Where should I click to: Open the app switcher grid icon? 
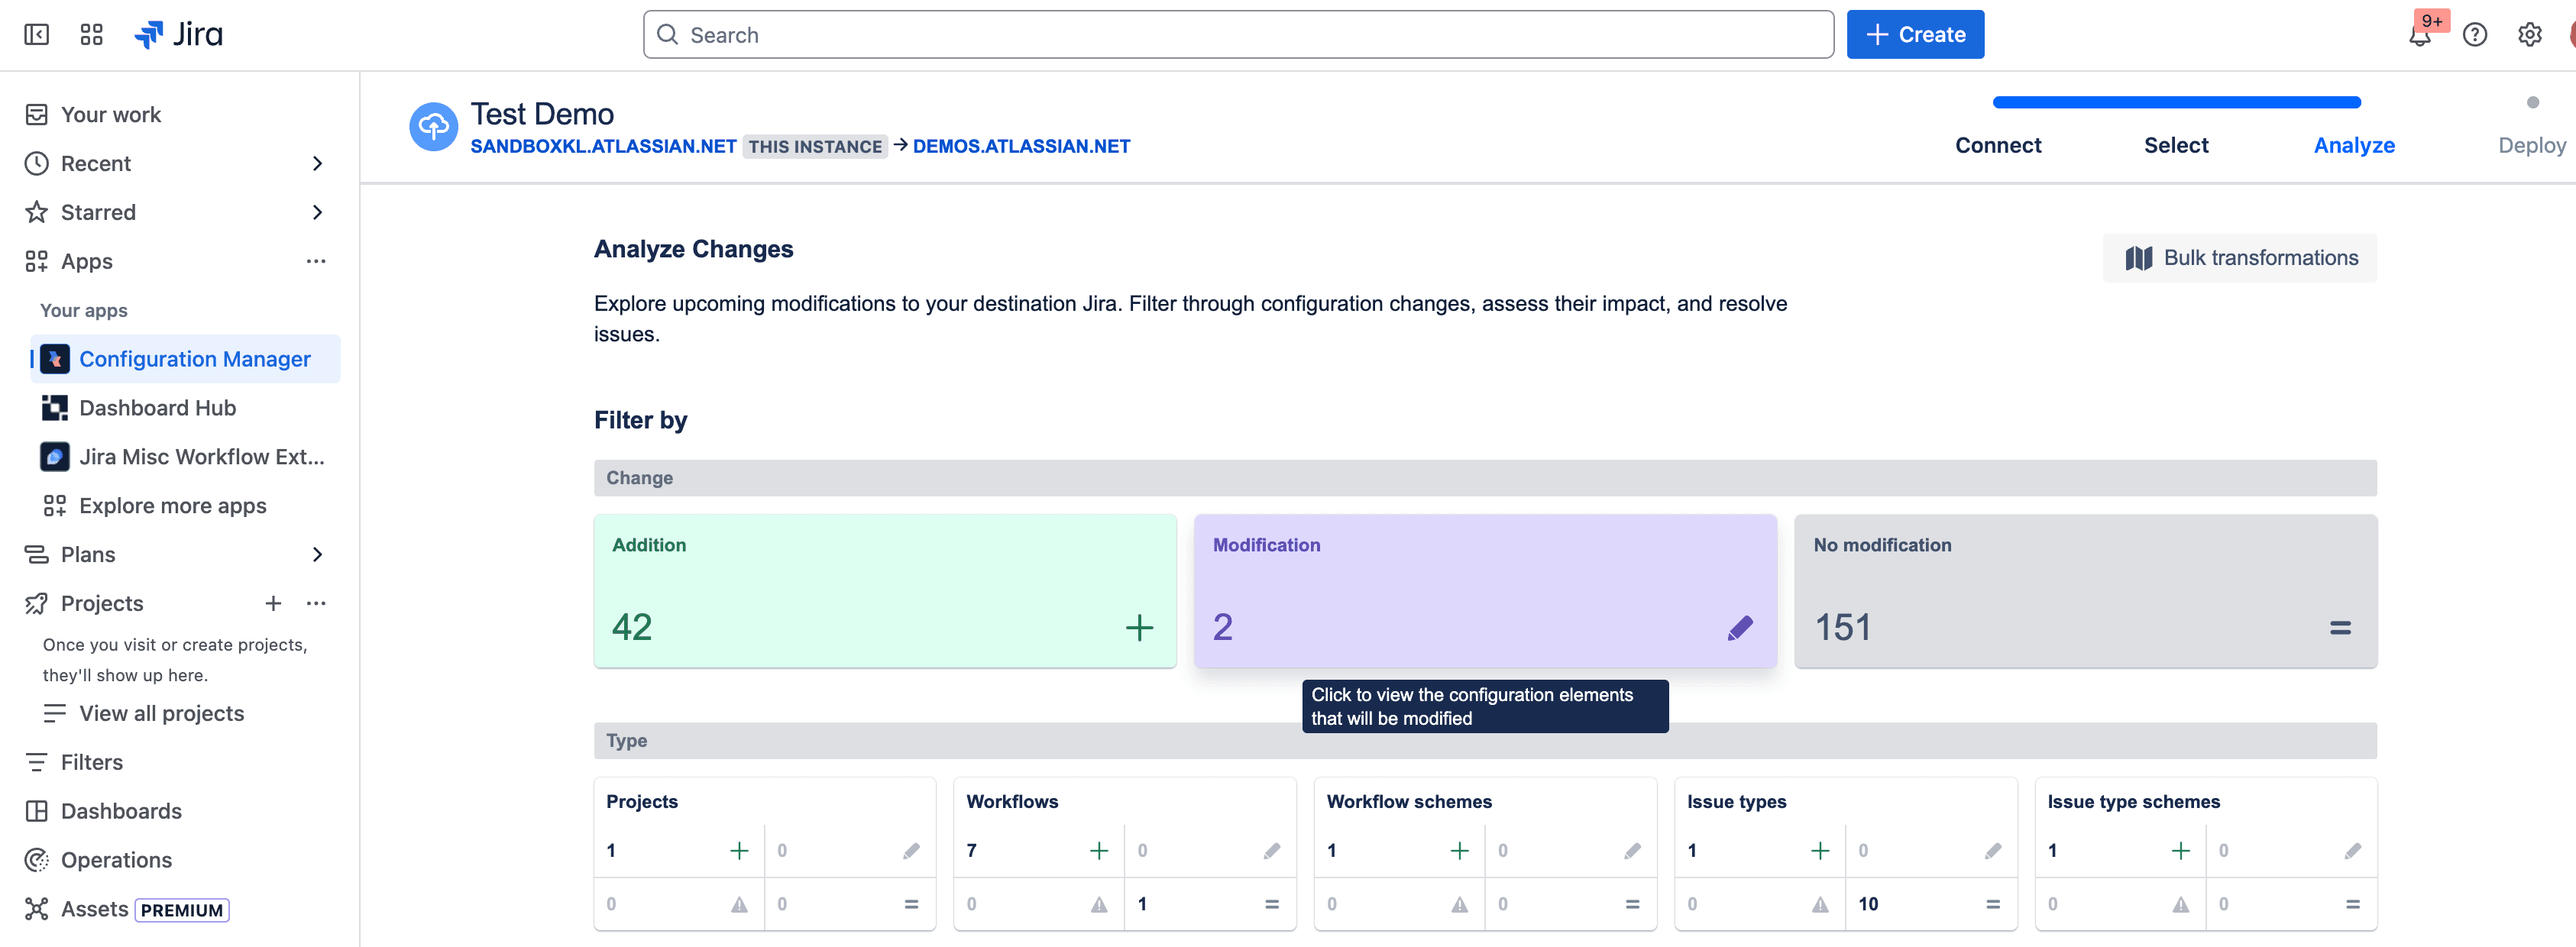point(91,35)
